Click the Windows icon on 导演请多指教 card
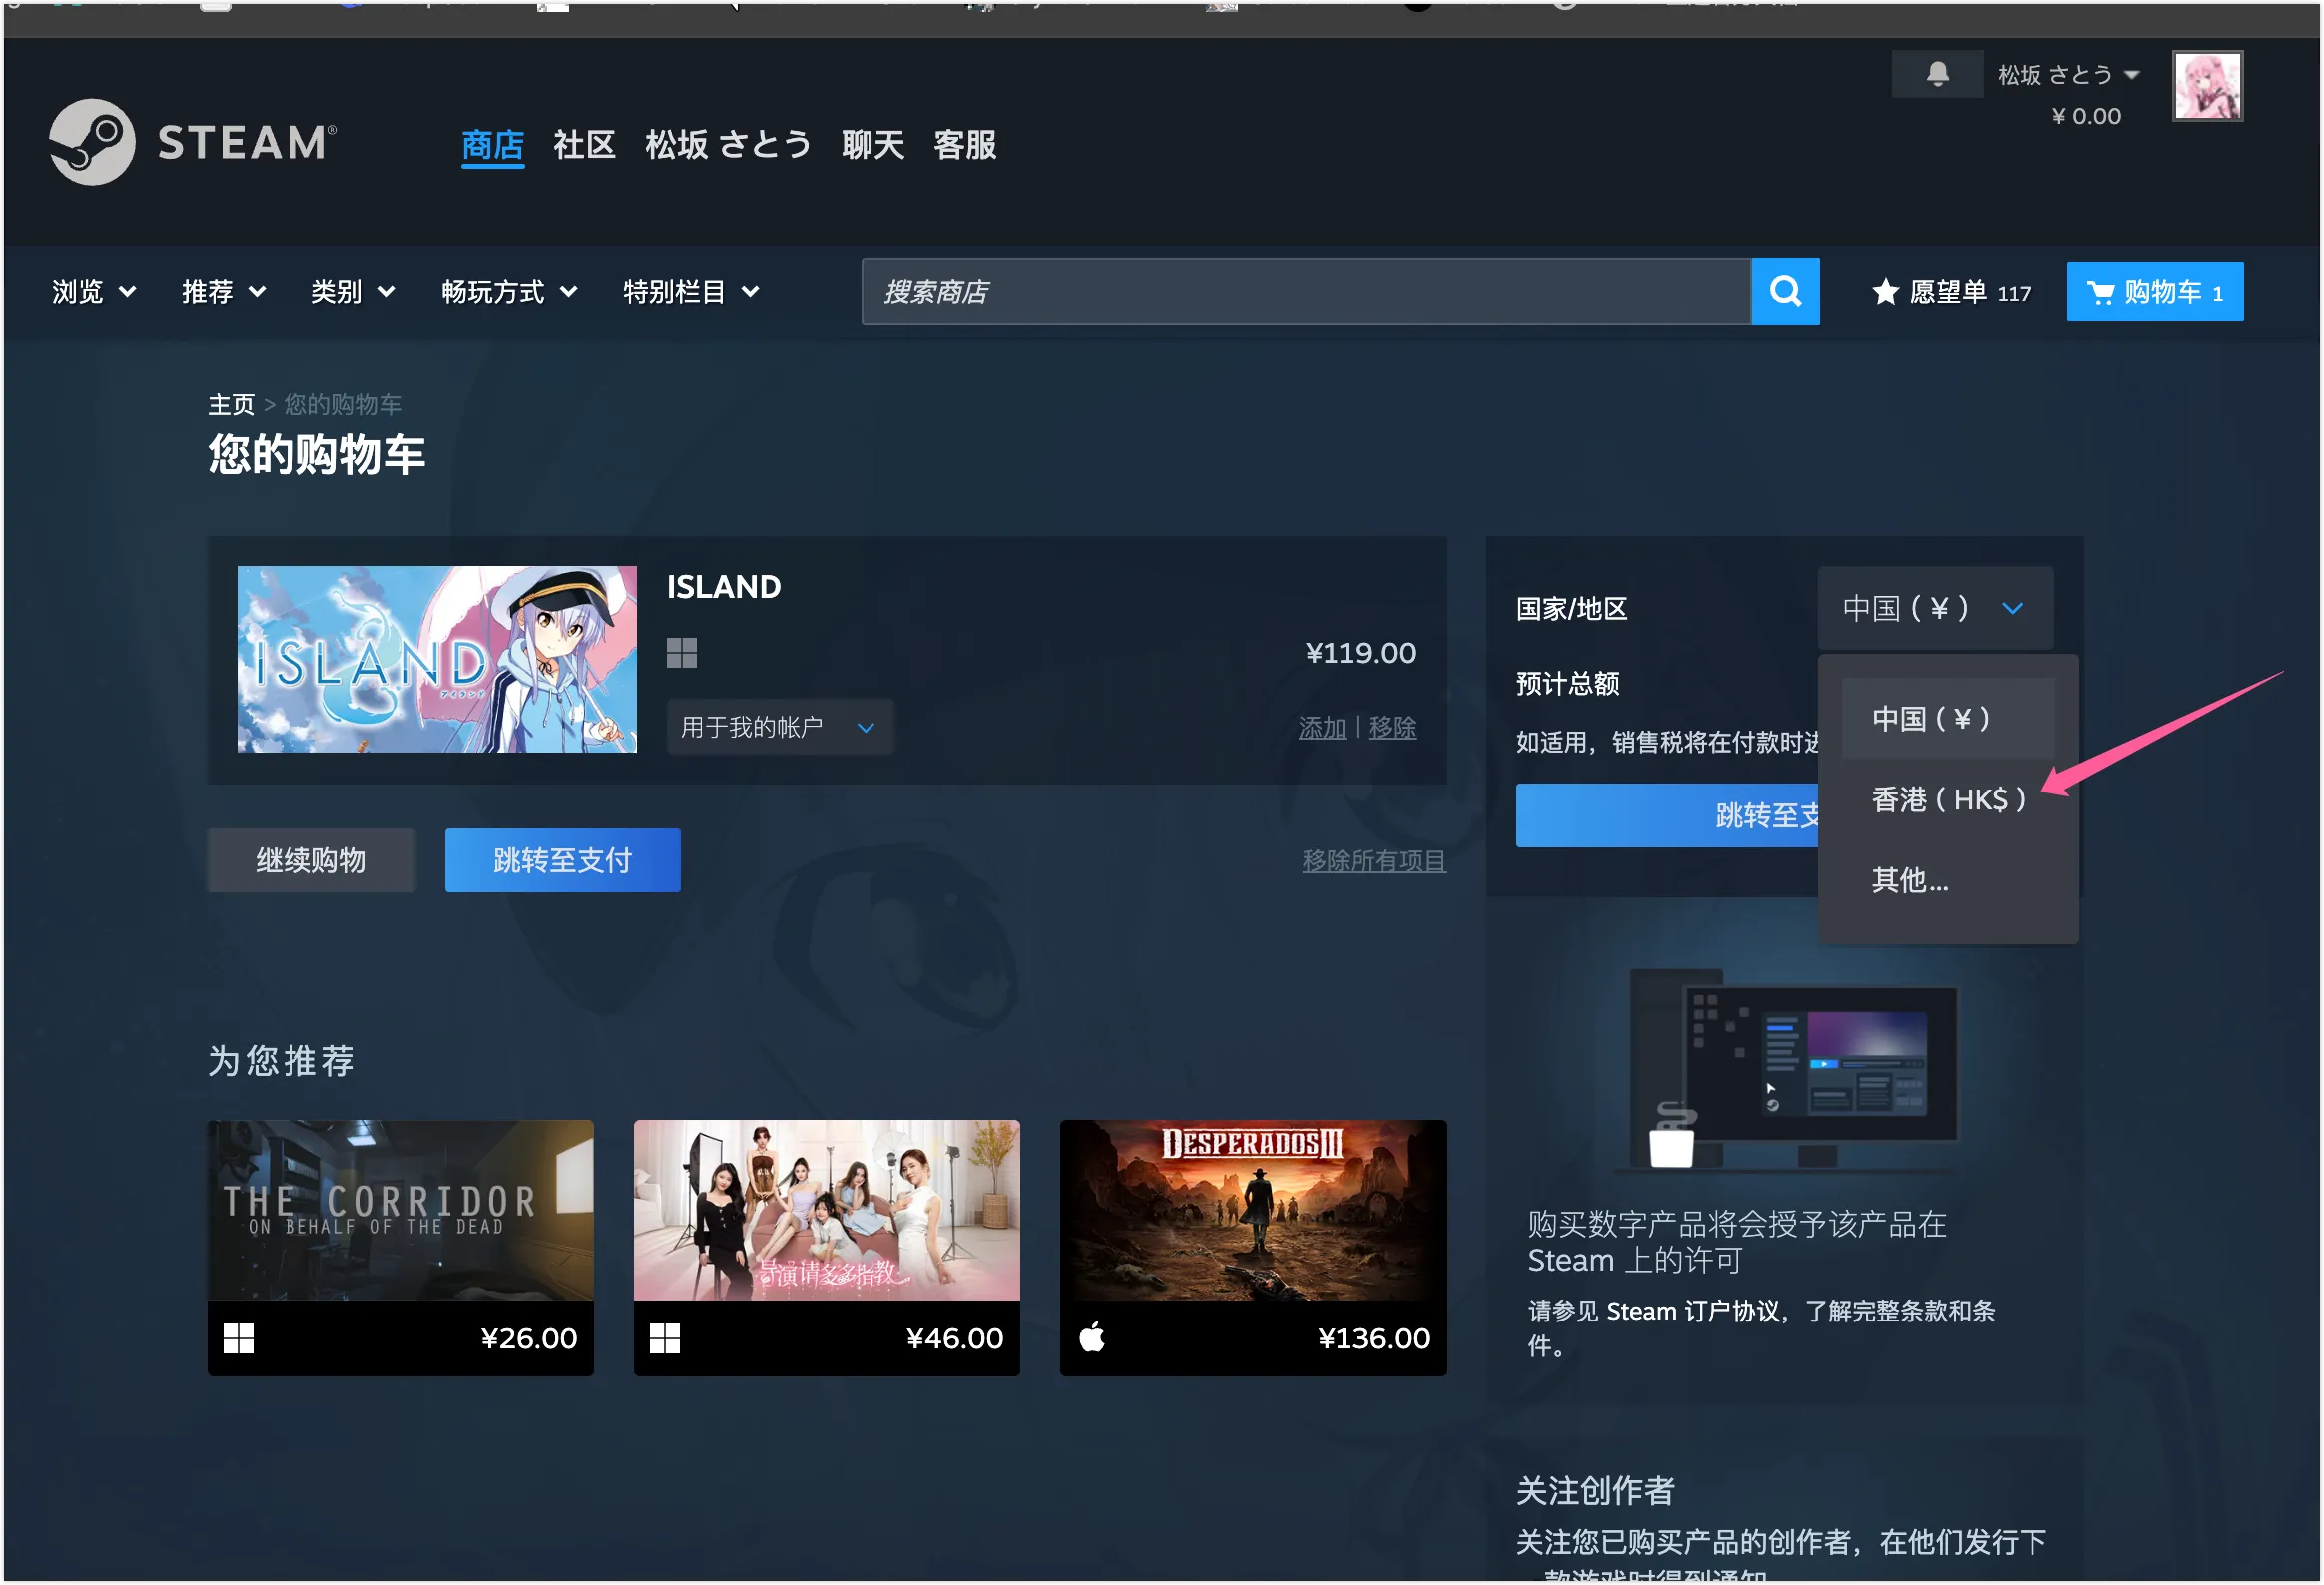 (666, 1338)
